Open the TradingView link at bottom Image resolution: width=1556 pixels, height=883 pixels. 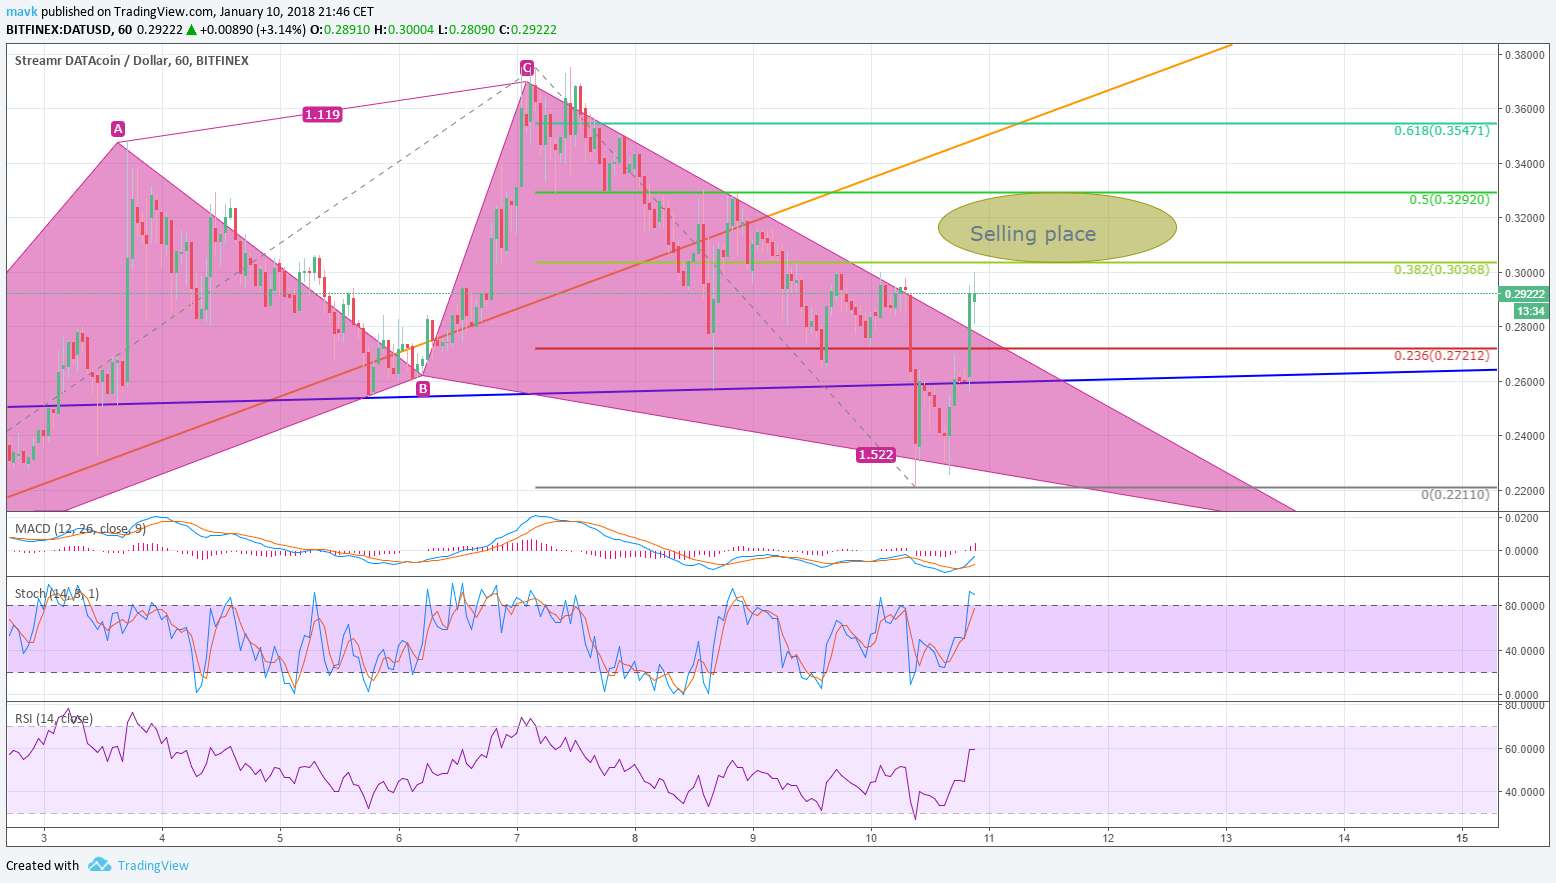(x=152, y=866)
